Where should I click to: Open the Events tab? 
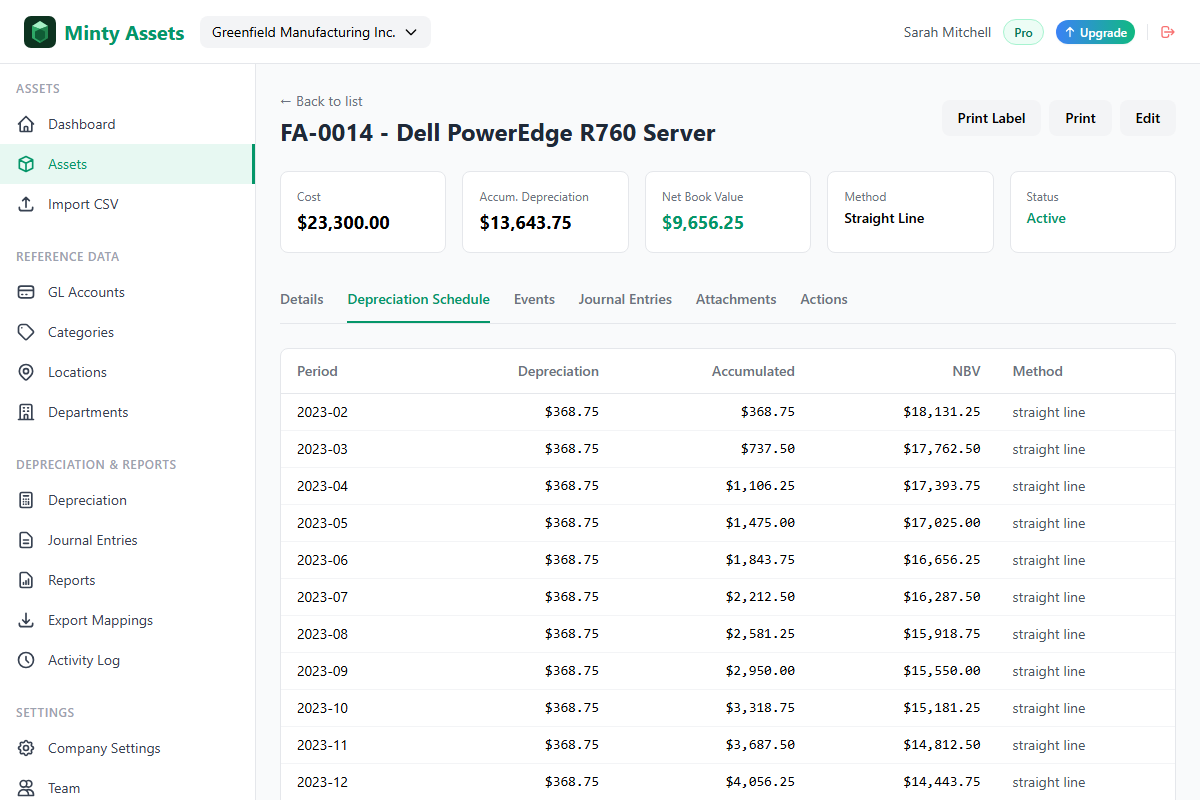534,299
